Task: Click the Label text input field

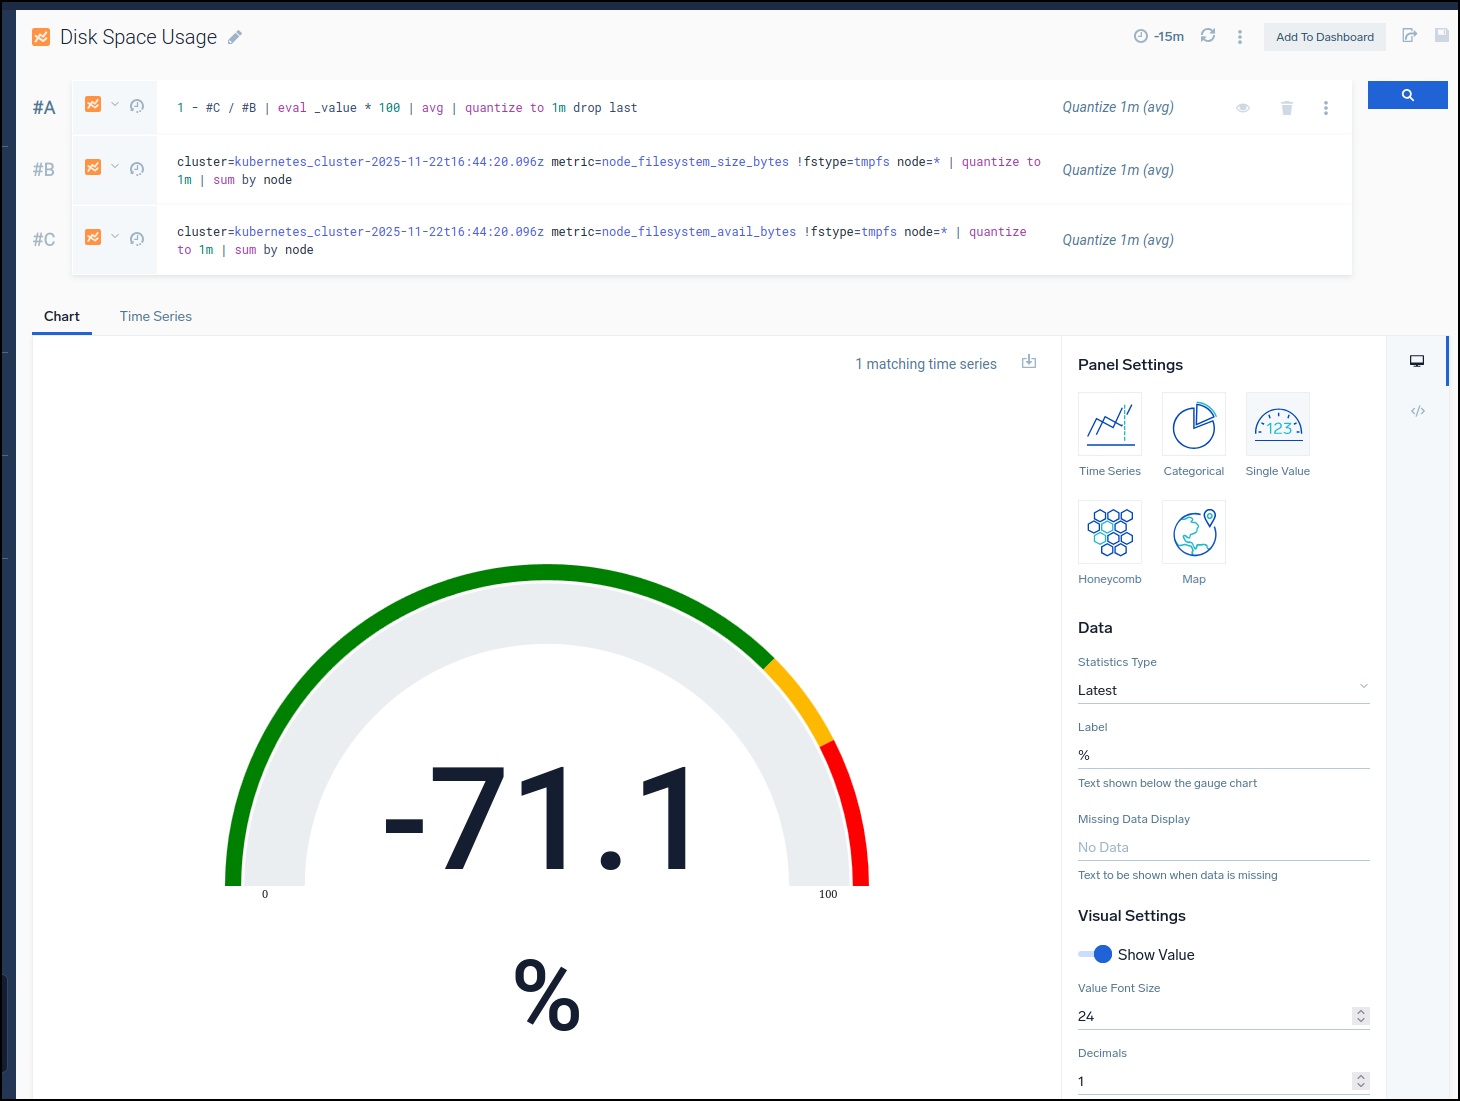Action: click(x=1223, y=755)
